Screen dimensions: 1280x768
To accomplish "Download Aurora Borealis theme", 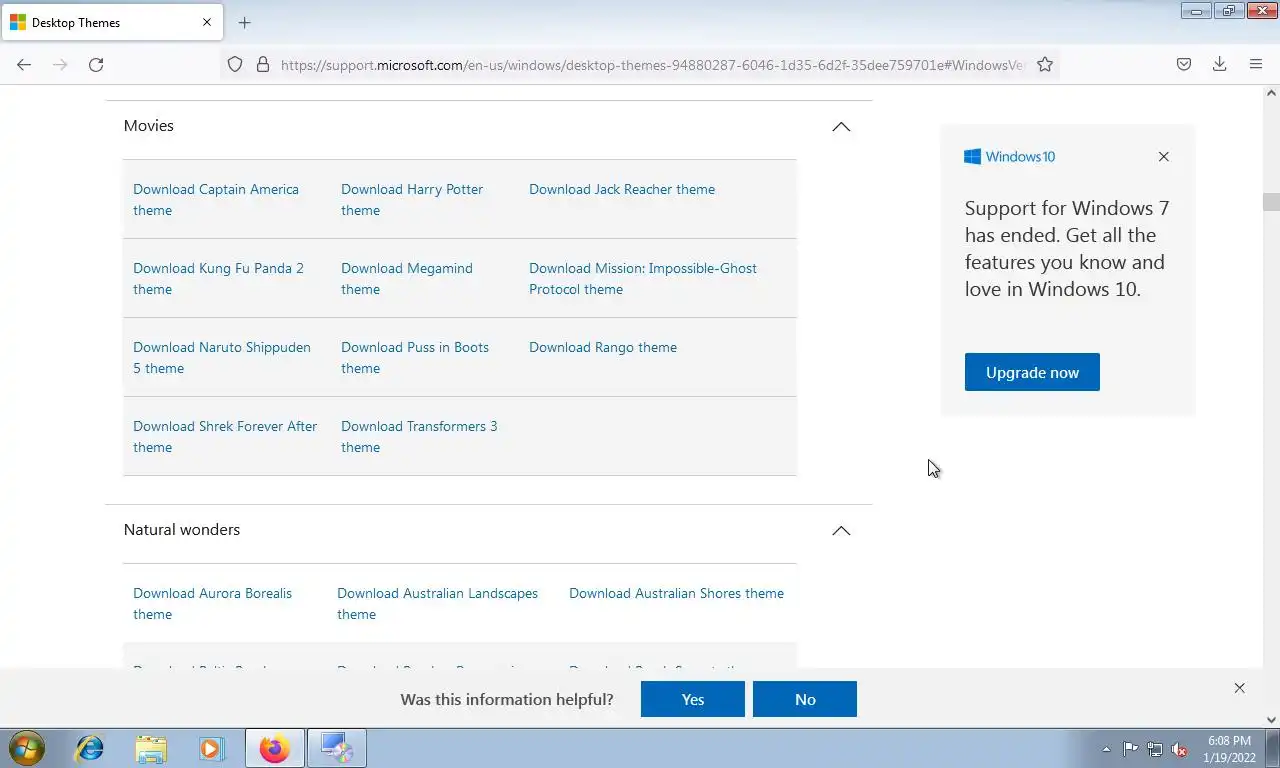I will pyautogui.click(x=212, y=603).
